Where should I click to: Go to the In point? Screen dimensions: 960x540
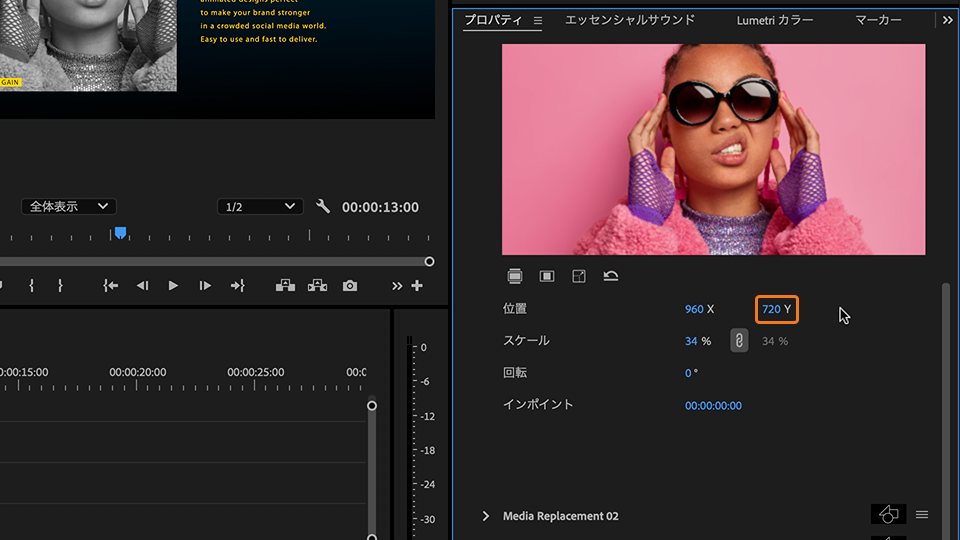(111, 286)
